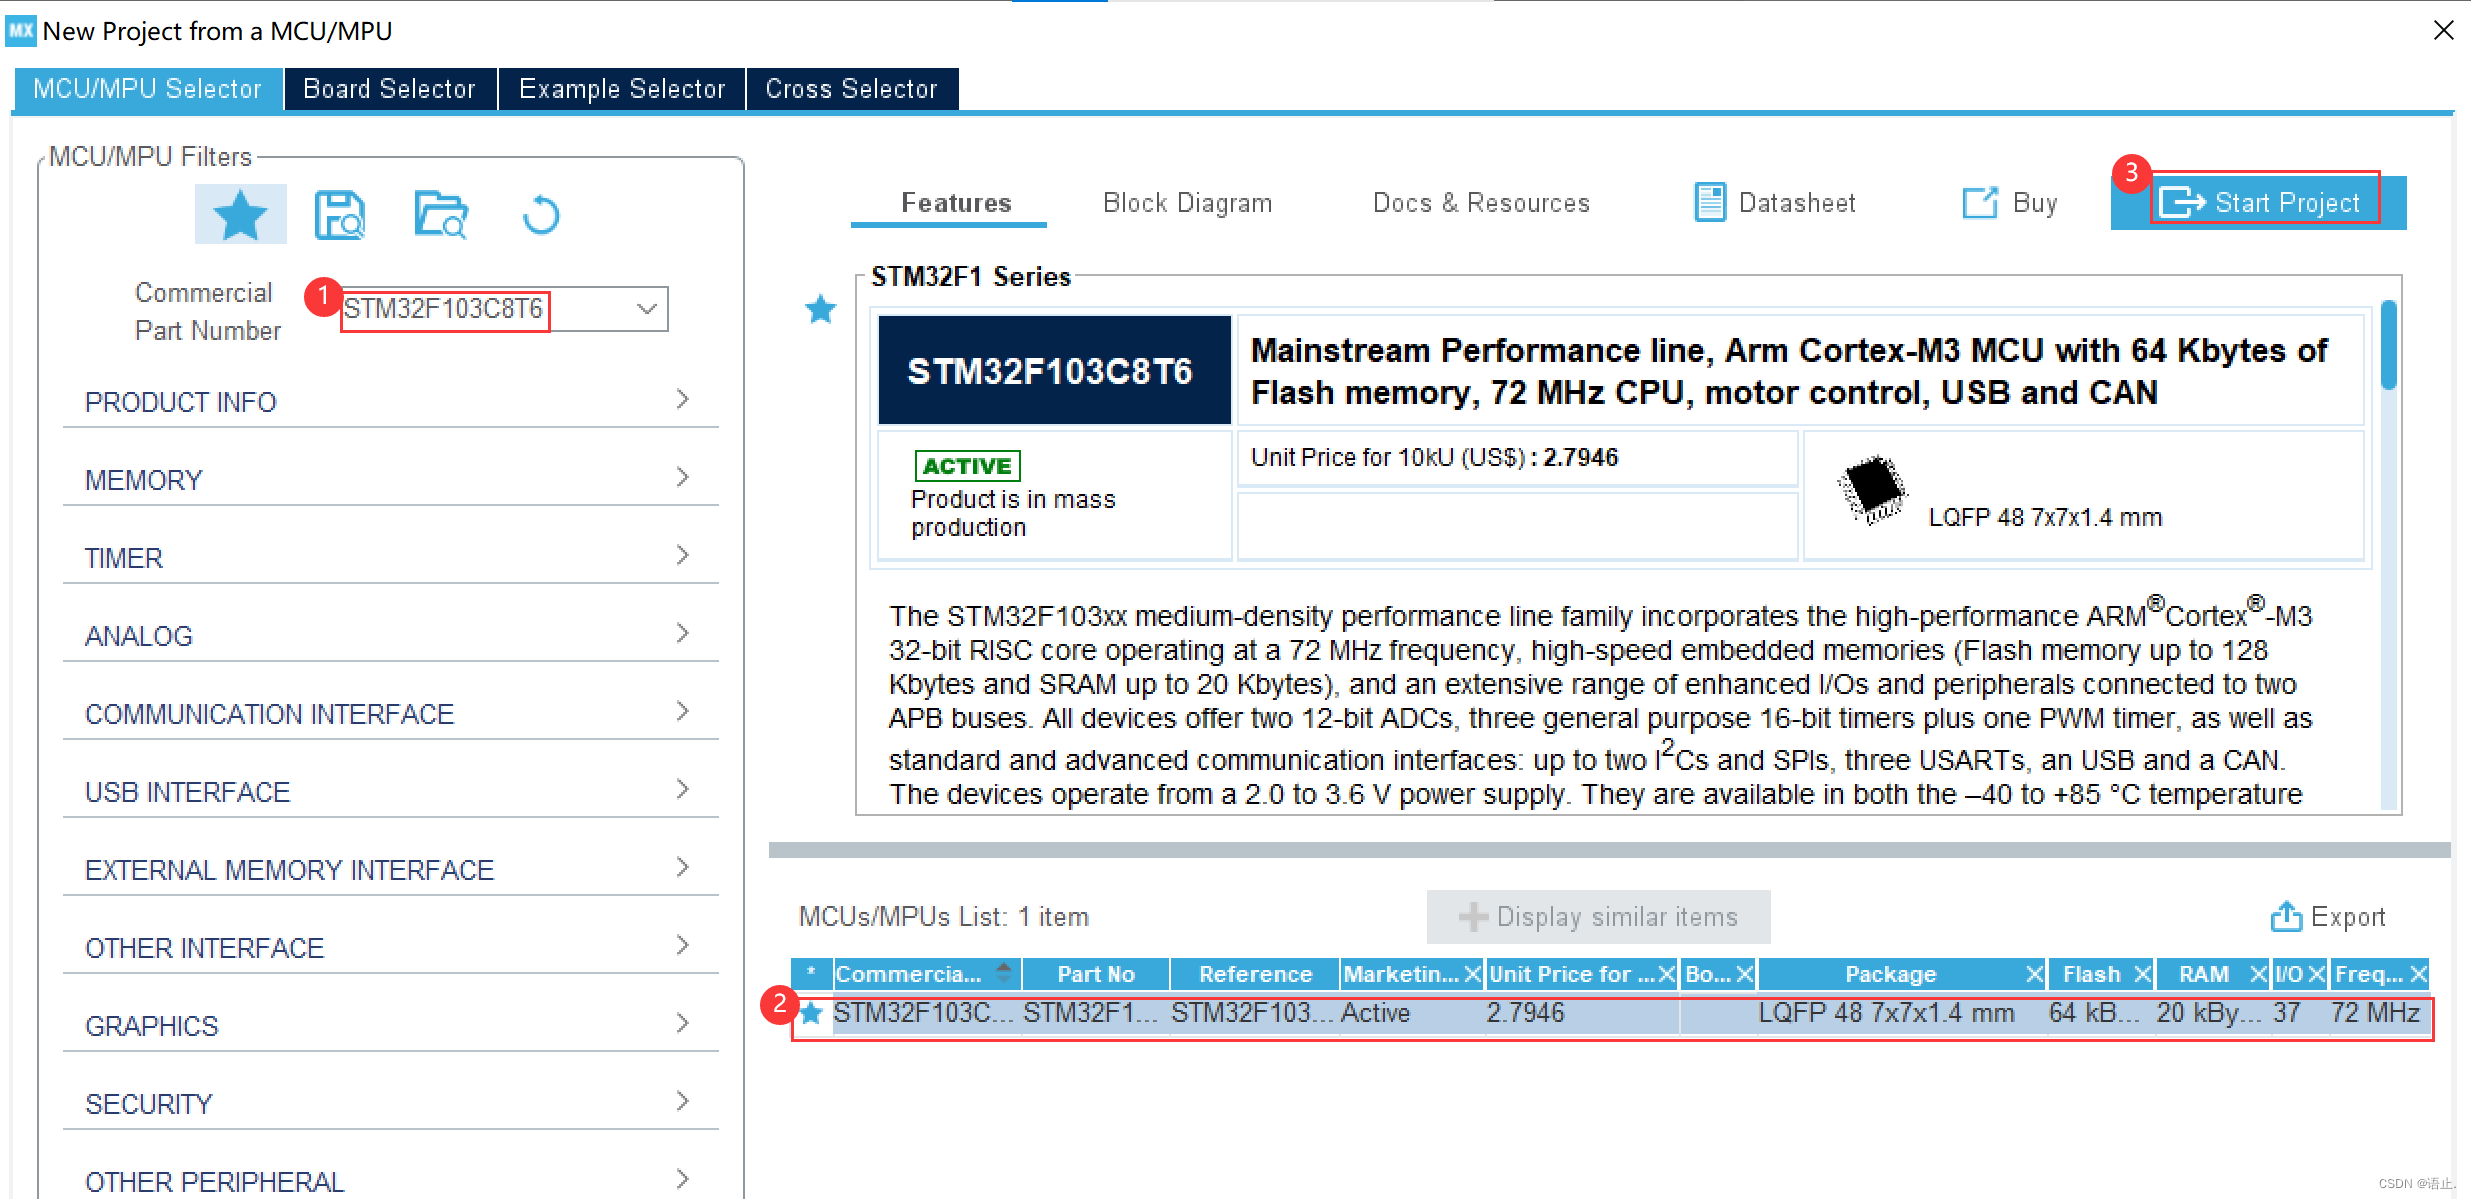Viewport: 2471px width, 1199px height.
Task: Open the Block Diagram tab
Action: tap(1187, 203)
